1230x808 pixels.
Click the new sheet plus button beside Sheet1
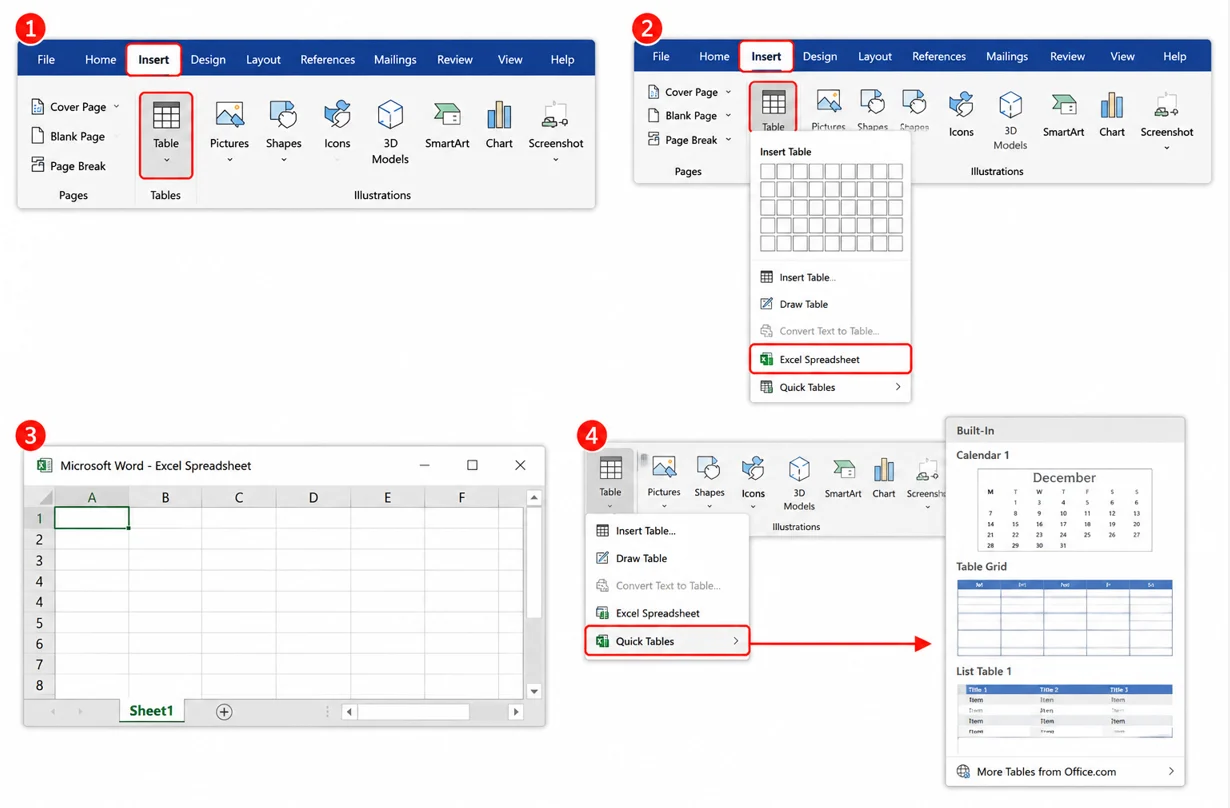click(224, 712)
